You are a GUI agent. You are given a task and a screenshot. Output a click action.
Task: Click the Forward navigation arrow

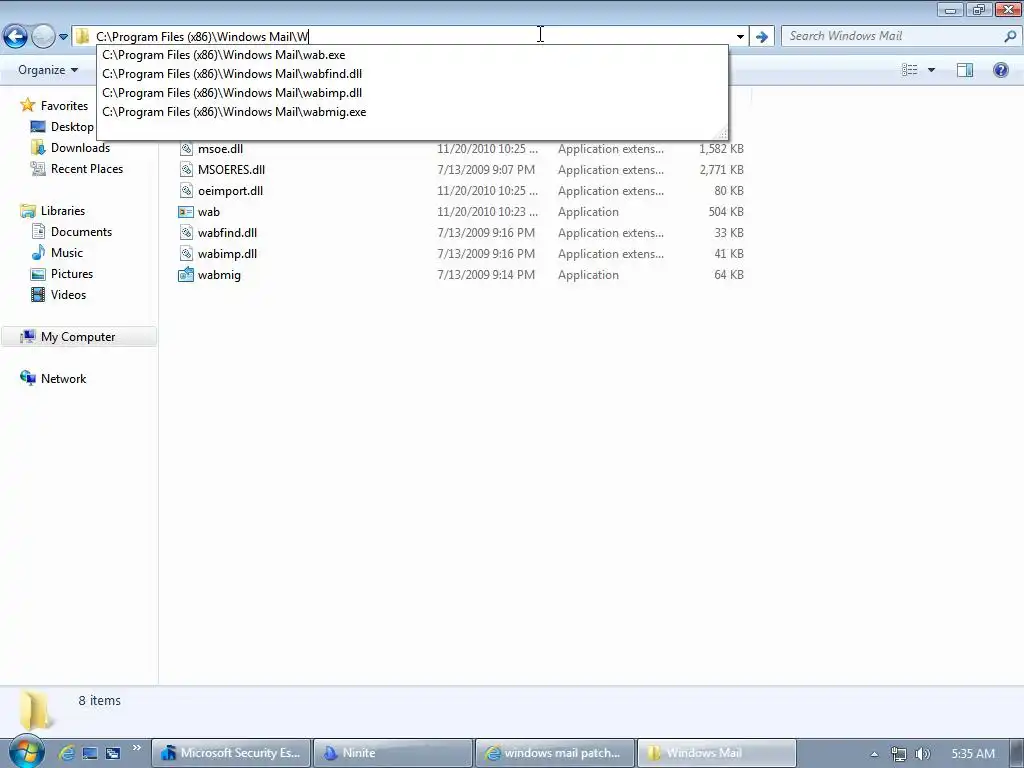click(43, 36)
